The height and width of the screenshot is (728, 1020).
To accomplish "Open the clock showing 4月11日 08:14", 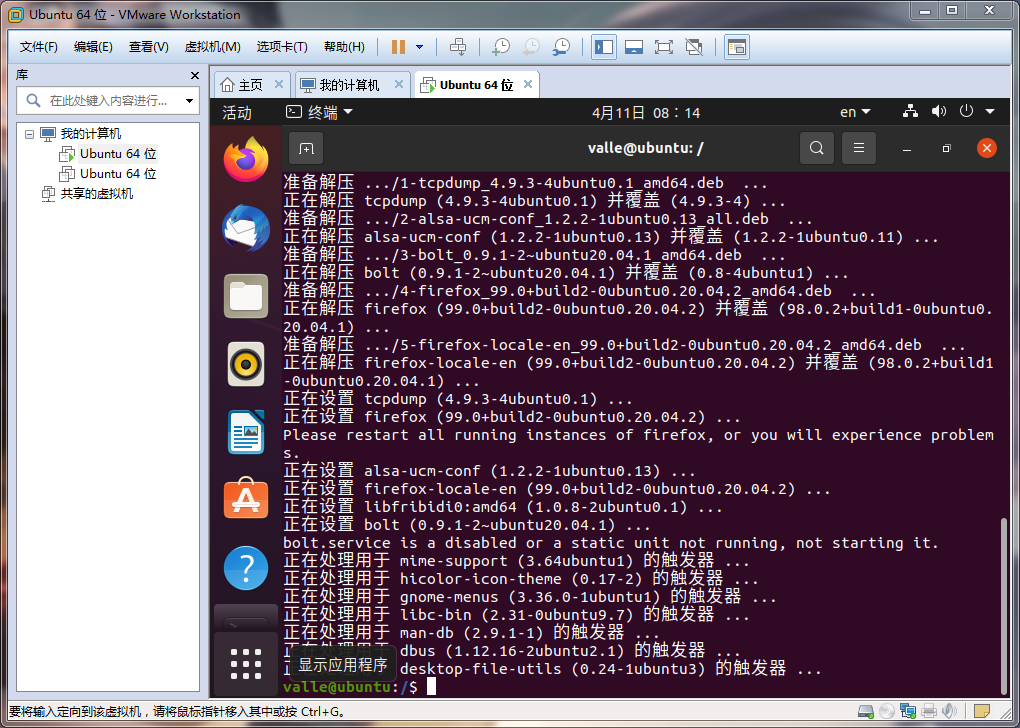I will coord(645,113).
